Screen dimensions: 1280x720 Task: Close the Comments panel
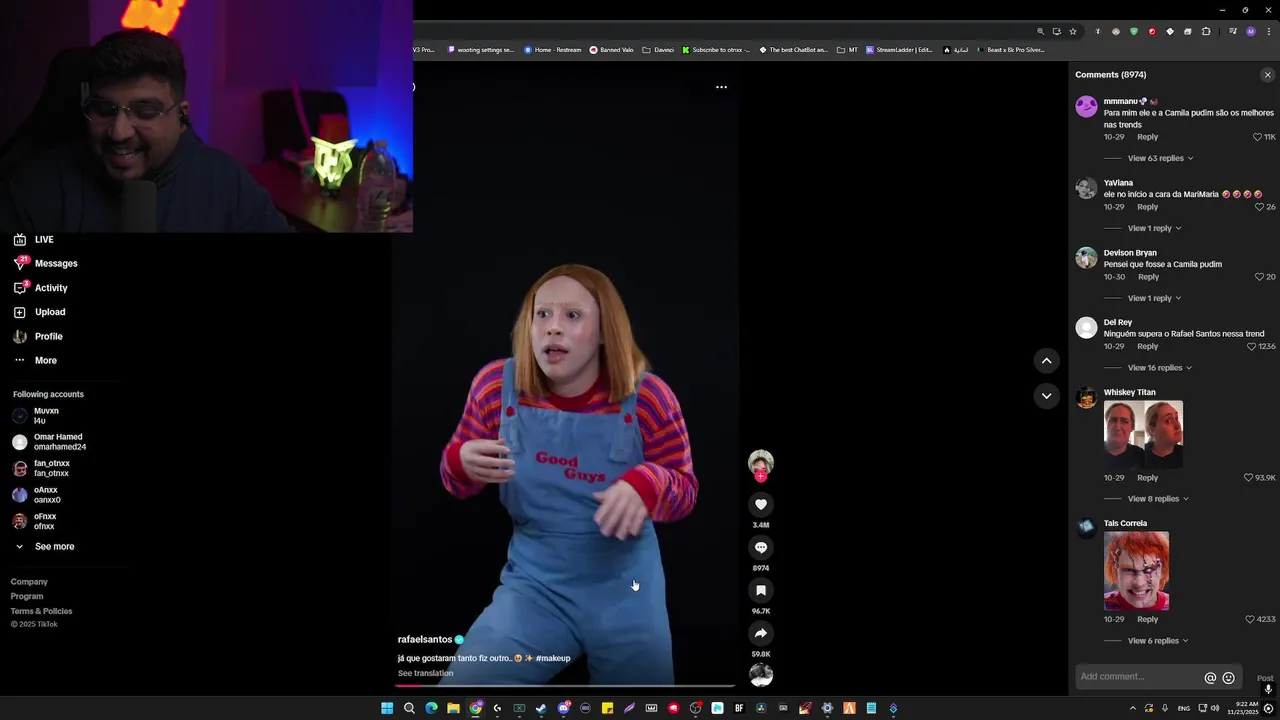pos(1267,75)
